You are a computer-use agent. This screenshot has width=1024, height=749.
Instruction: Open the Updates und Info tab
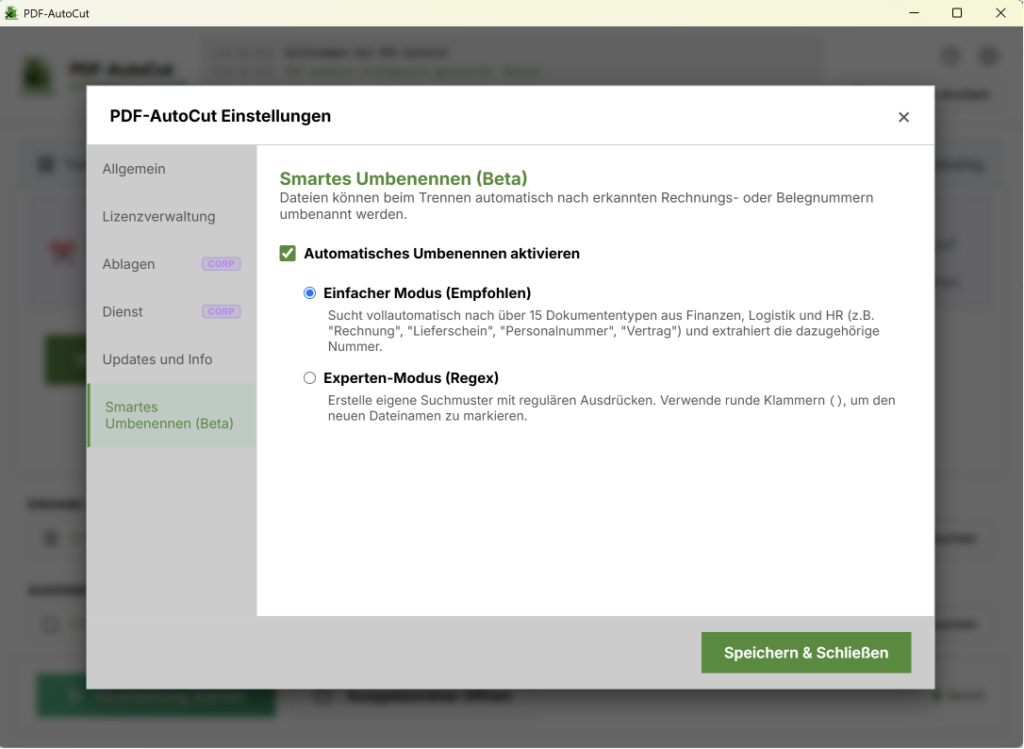[172, 360]
